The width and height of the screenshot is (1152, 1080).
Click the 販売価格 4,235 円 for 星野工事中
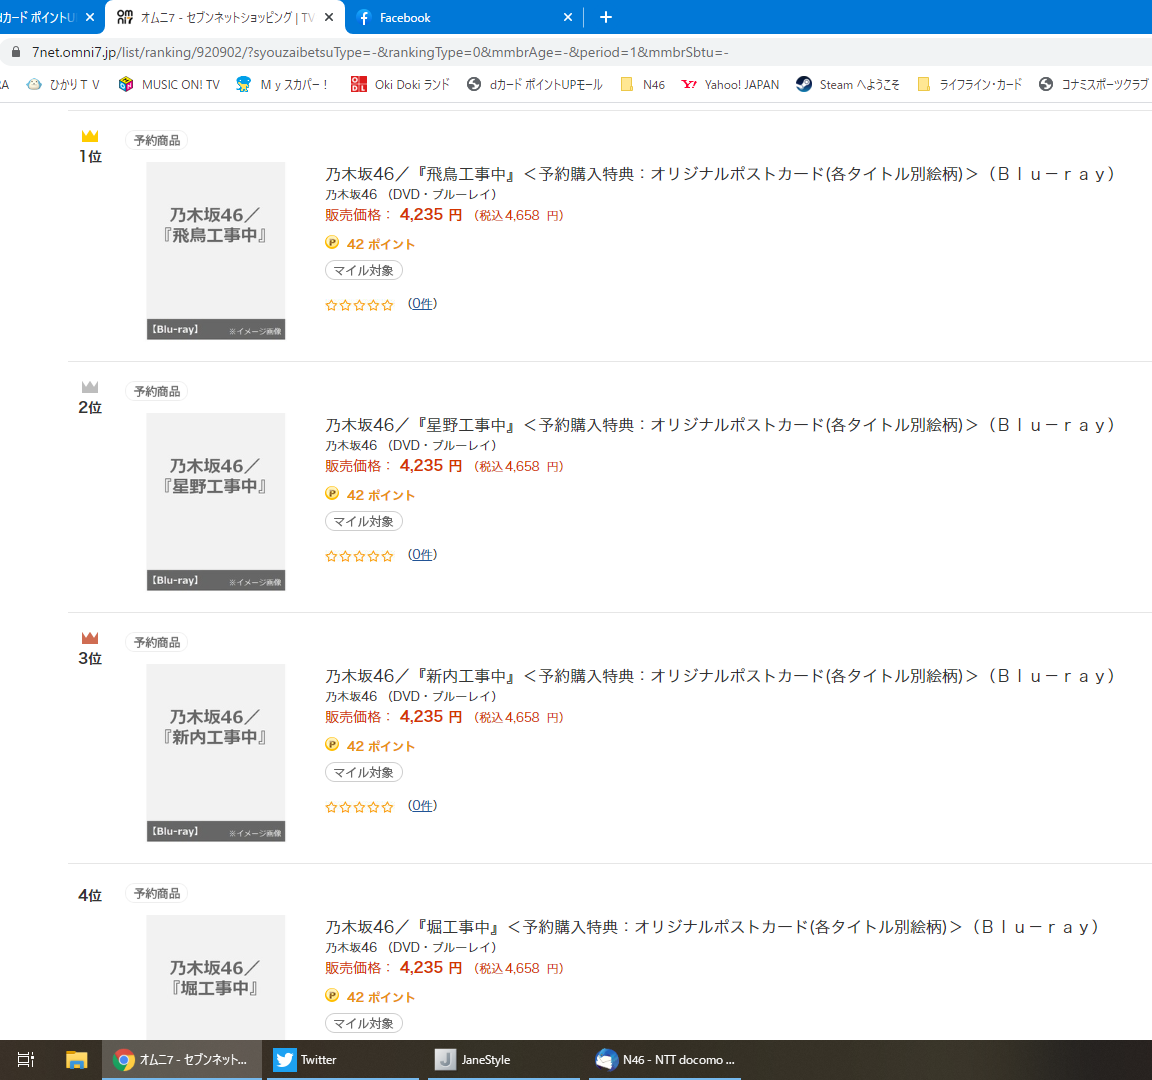394,466
